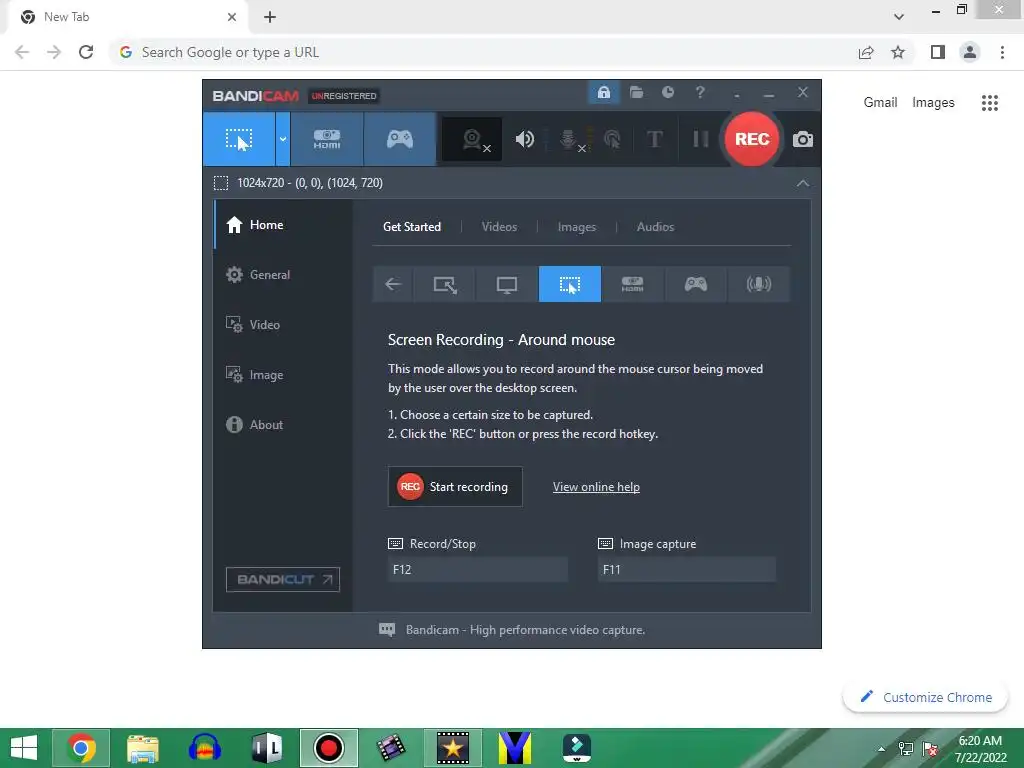Select game recording mode in the mode selector row
The height and width of the screenshot is (768, 1024).
[x=696, y=284]
